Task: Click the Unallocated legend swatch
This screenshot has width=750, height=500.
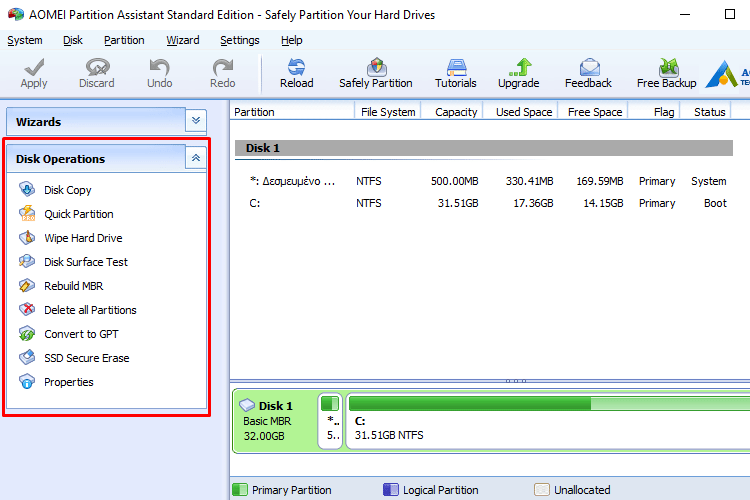Action: point(541,489)
